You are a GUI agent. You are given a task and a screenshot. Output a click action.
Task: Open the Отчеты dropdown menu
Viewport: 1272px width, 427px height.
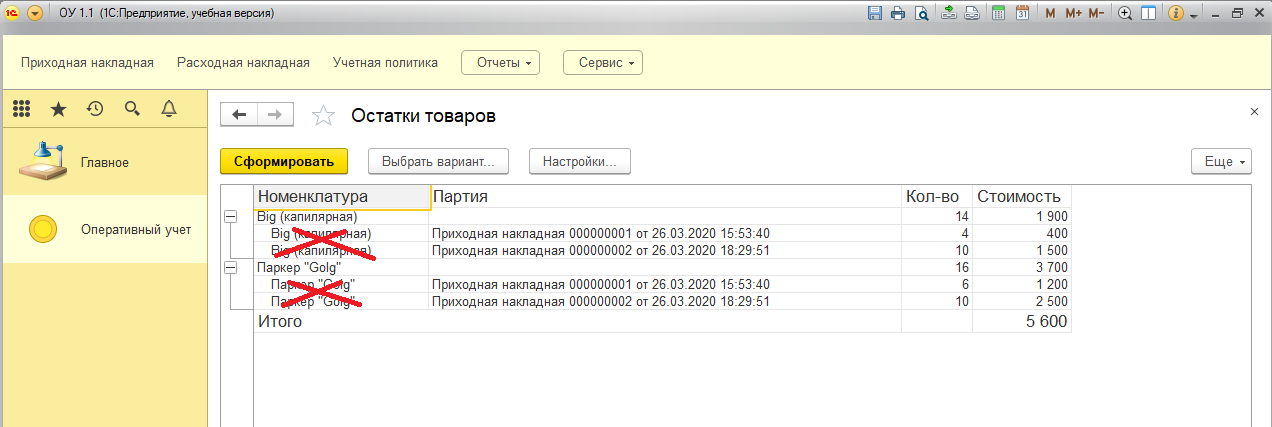(x=500, y=63)
